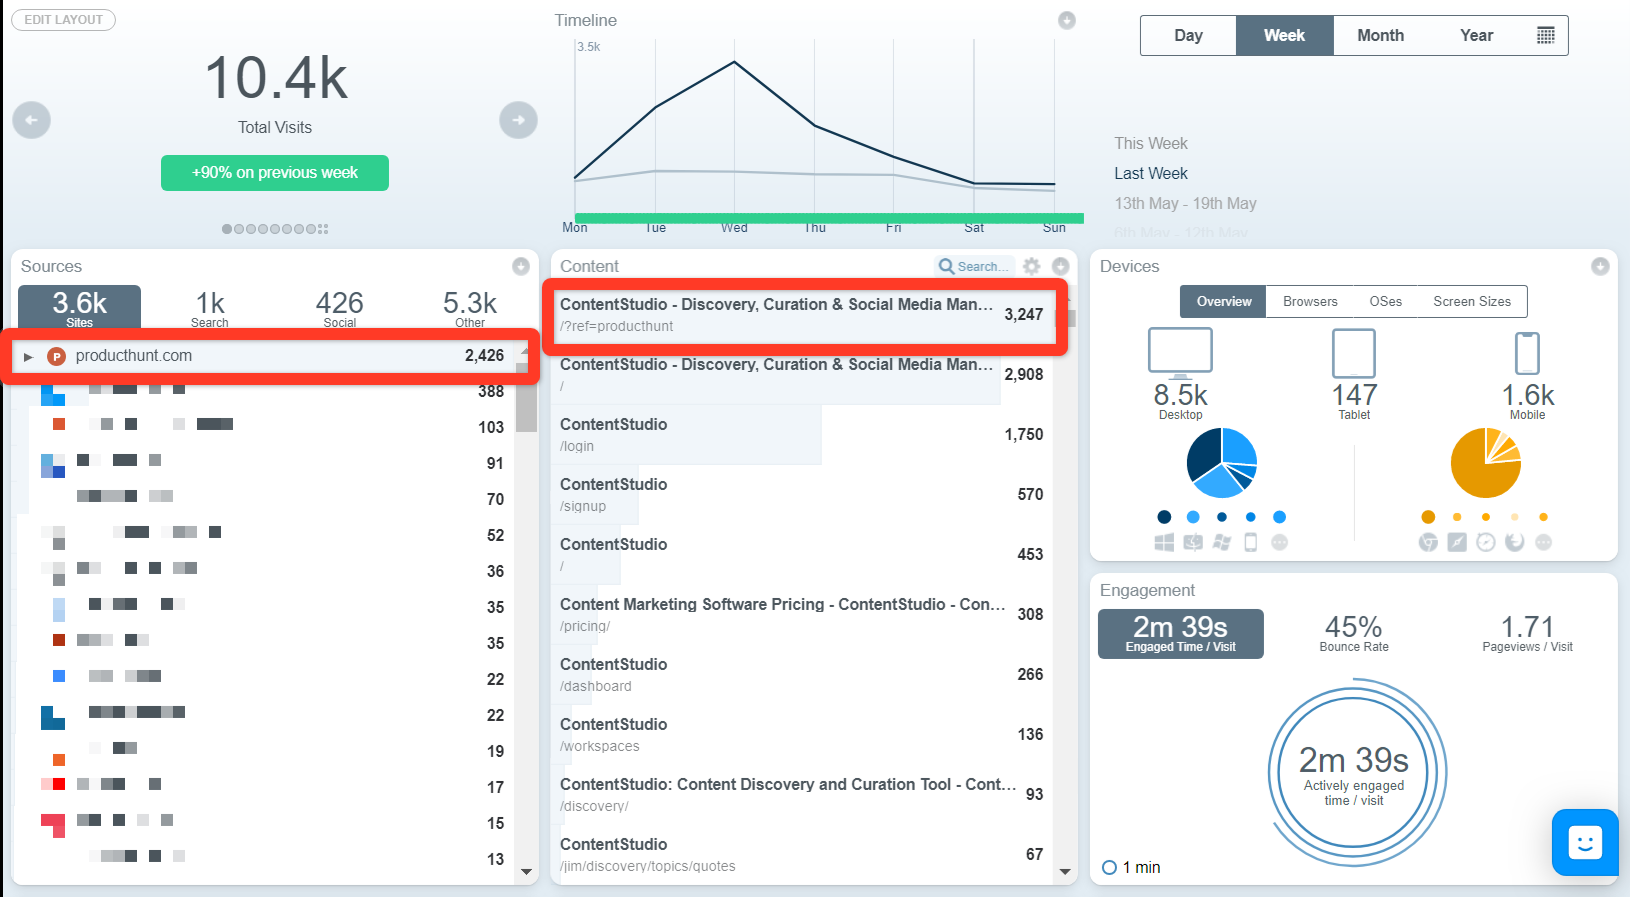1630x897 pixels.
Task: Select the 1.71 Pageviews / Visit metric
Action: (1527, 634)
